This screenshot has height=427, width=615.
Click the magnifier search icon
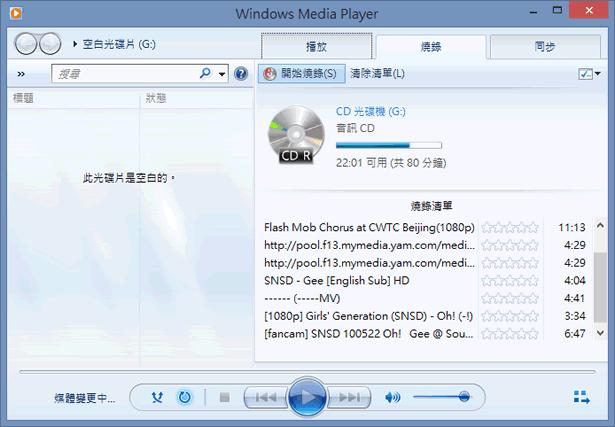[x=205, y=73]
